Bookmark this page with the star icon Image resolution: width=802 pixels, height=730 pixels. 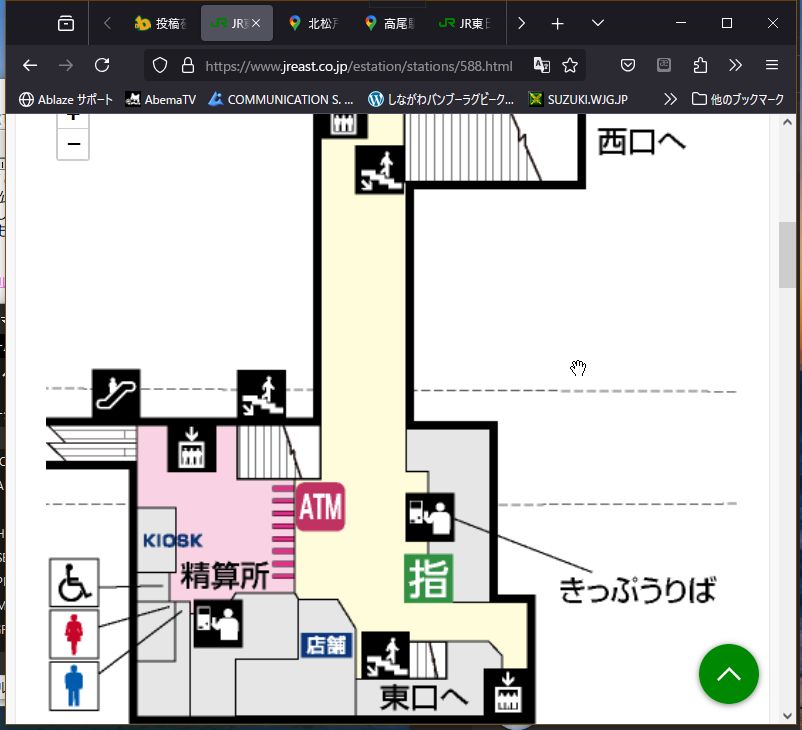570,65
